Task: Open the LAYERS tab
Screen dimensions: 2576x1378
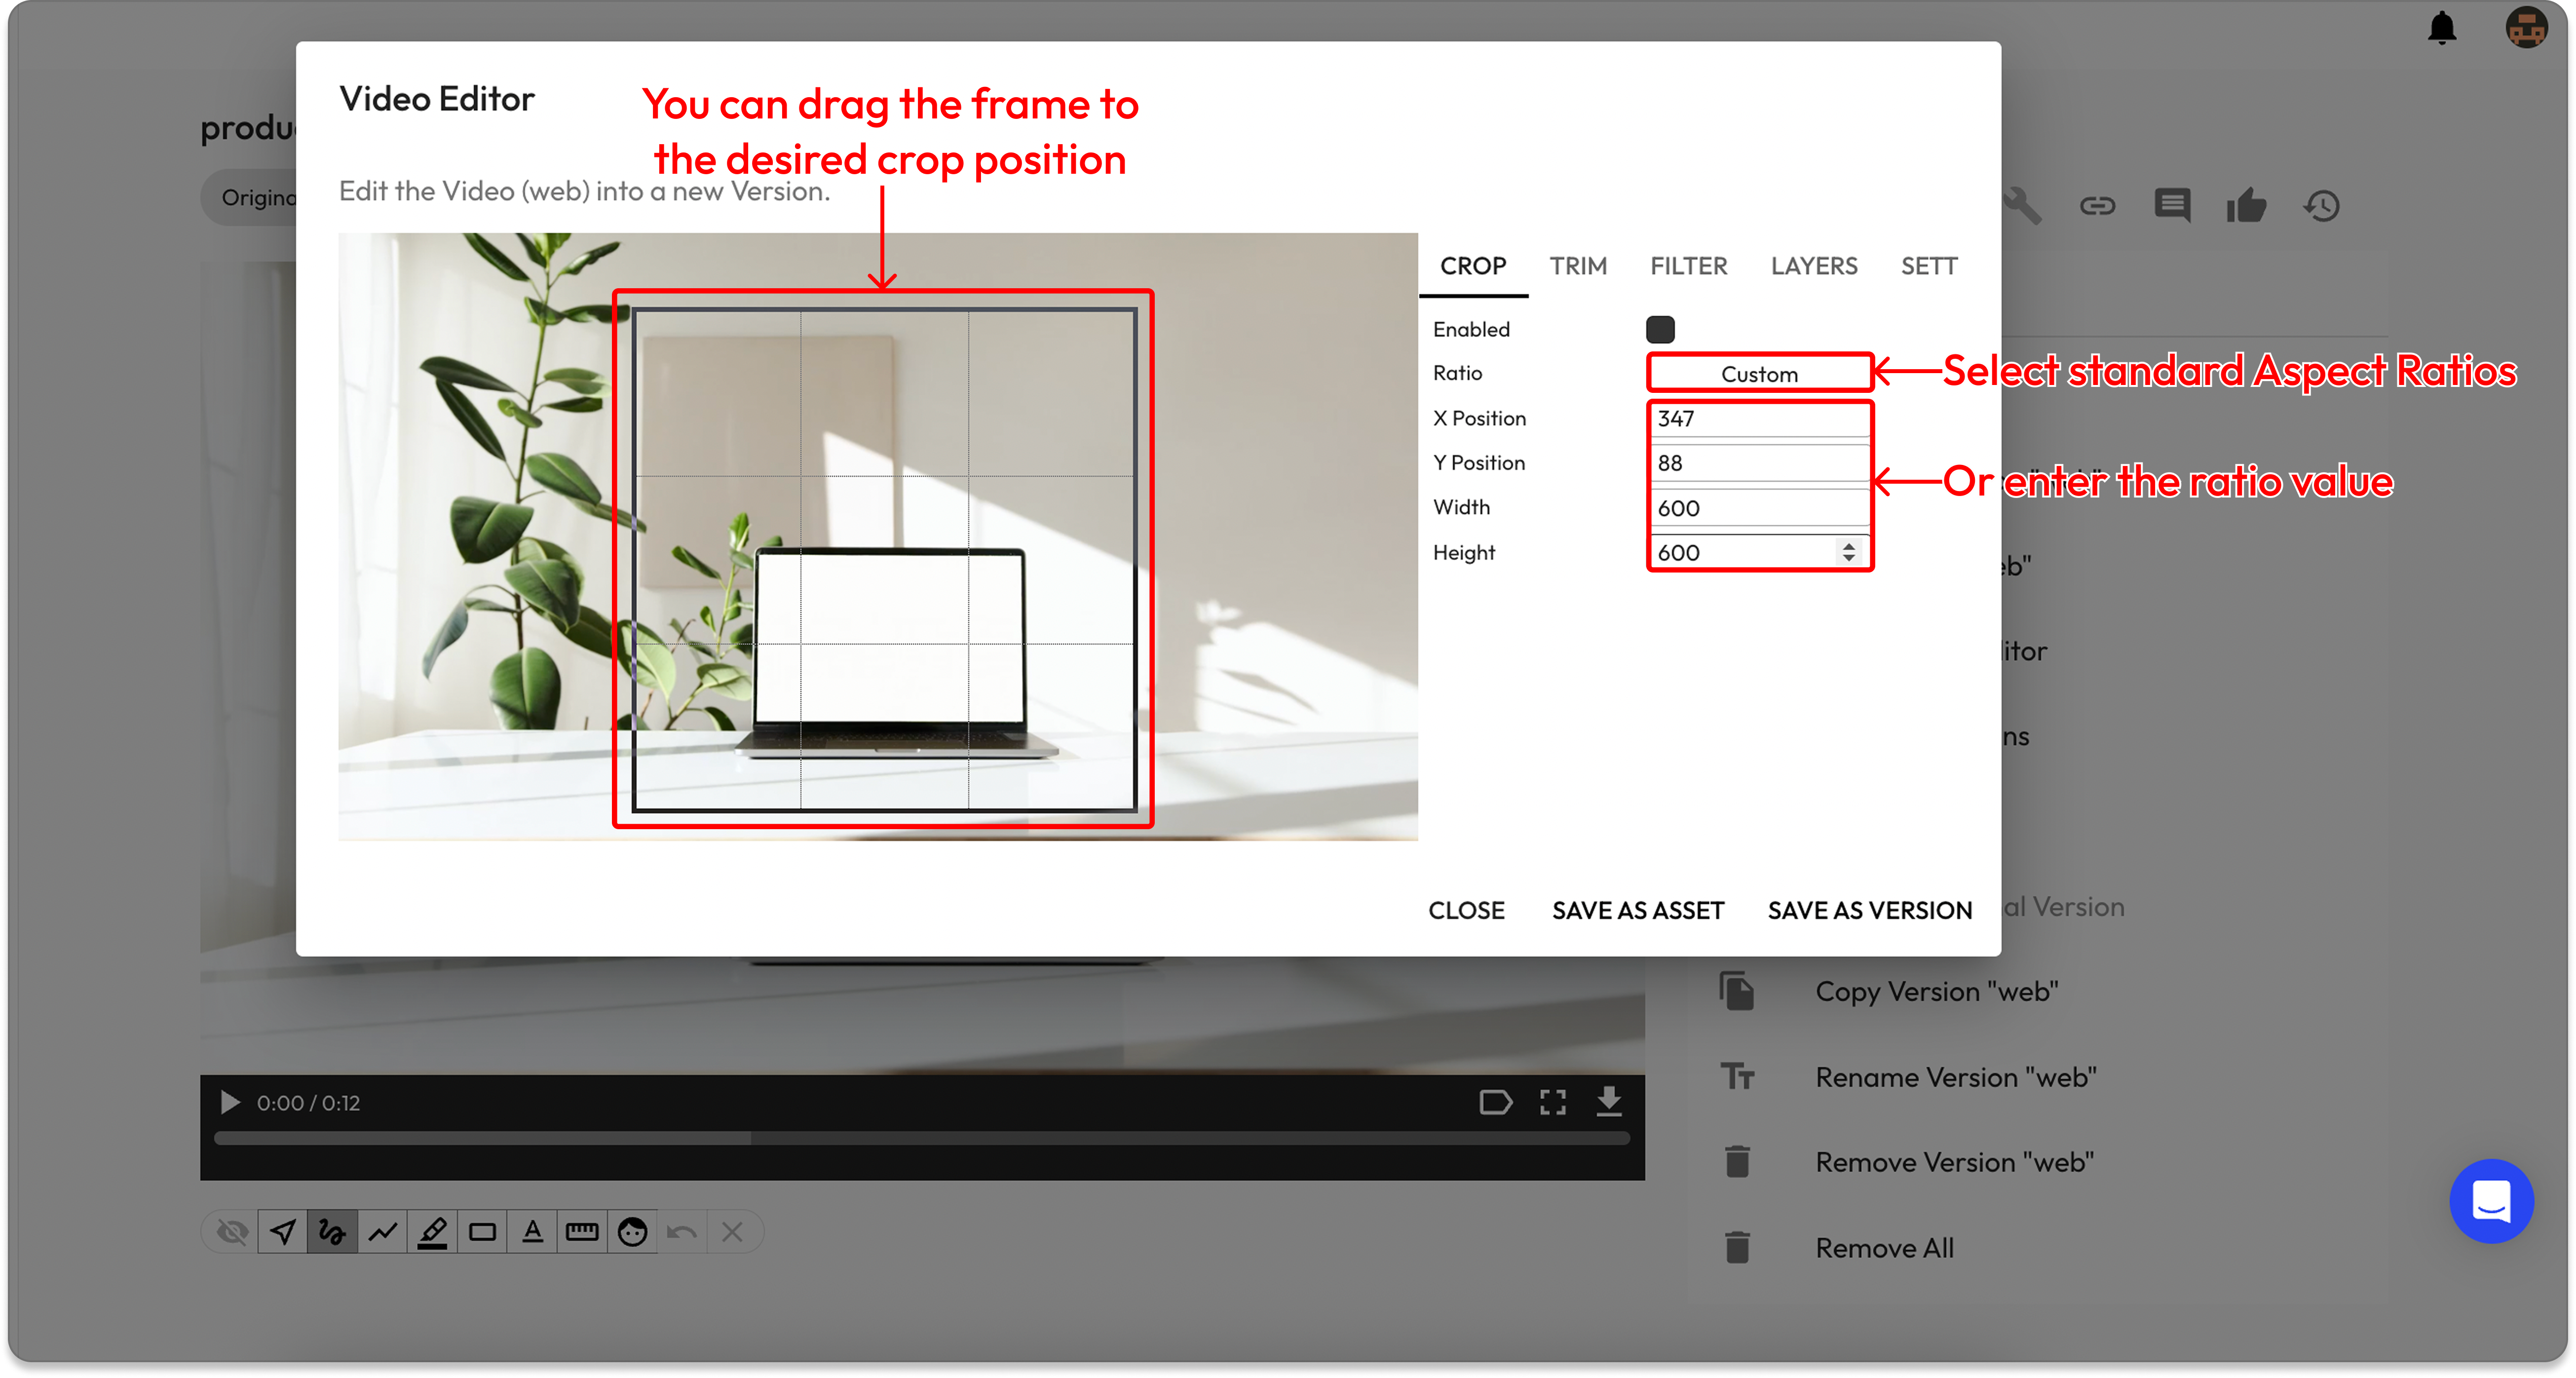Action: point(1813,266)
